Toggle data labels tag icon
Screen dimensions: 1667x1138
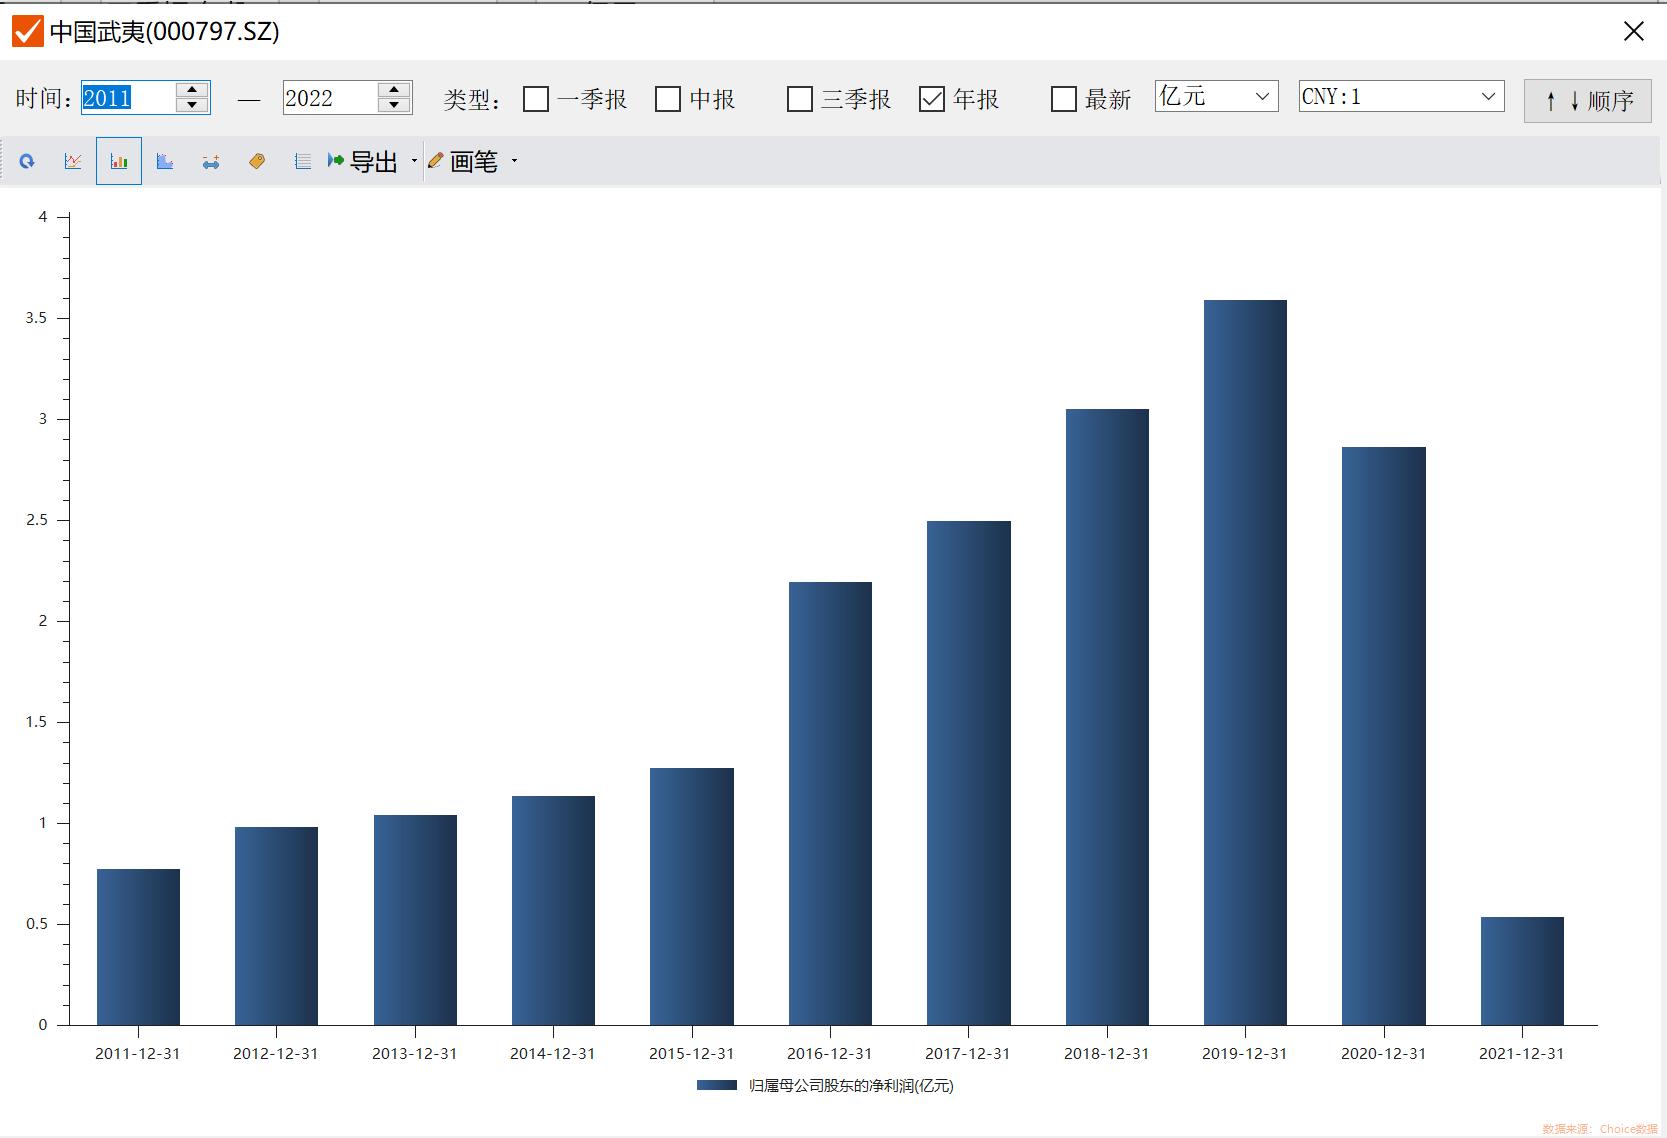[257, 161]
